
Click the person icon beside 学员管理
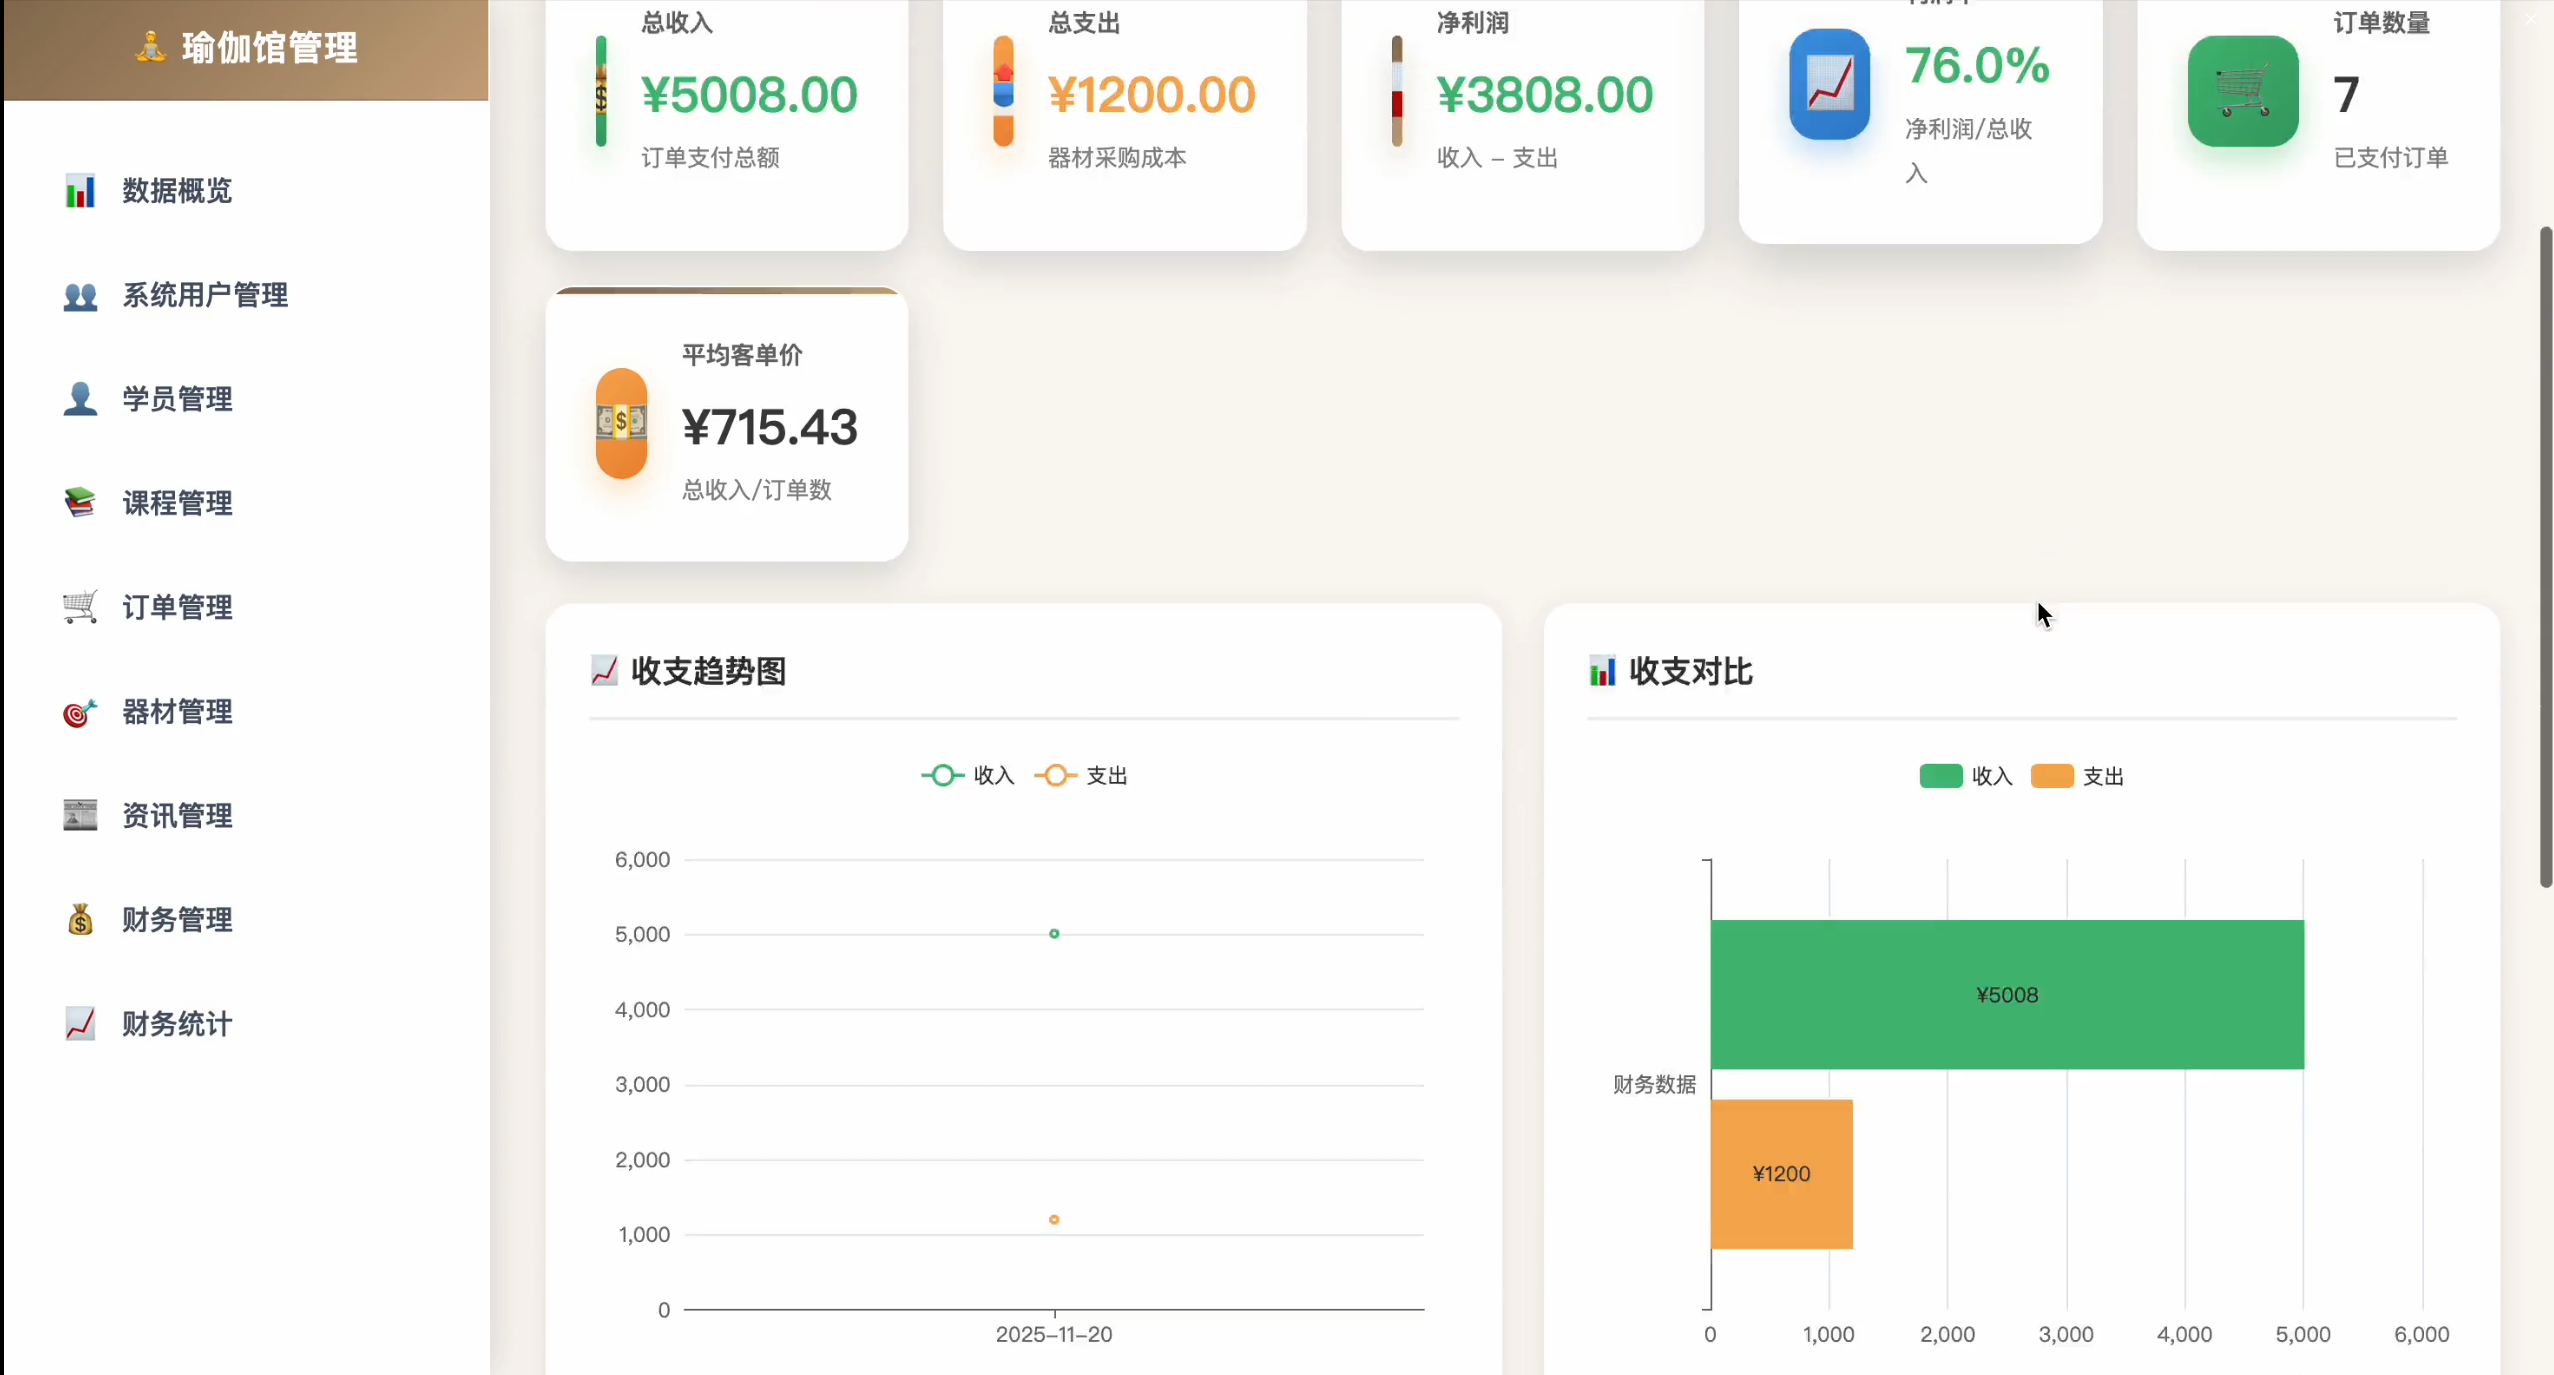coord(80,399)
